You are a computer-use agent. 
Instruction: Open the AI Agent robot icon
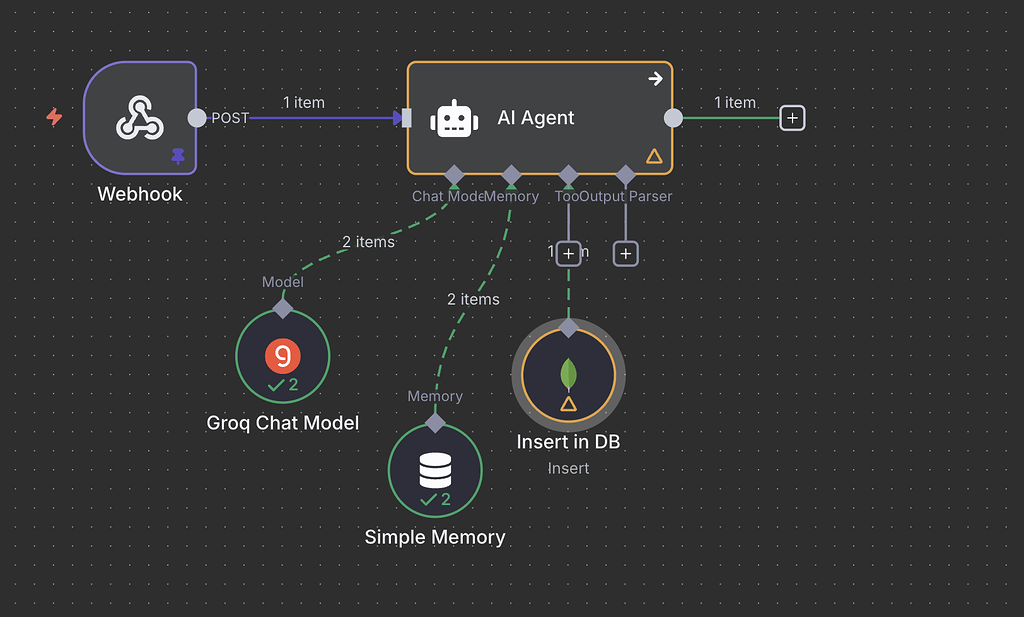tap(455, 117)
